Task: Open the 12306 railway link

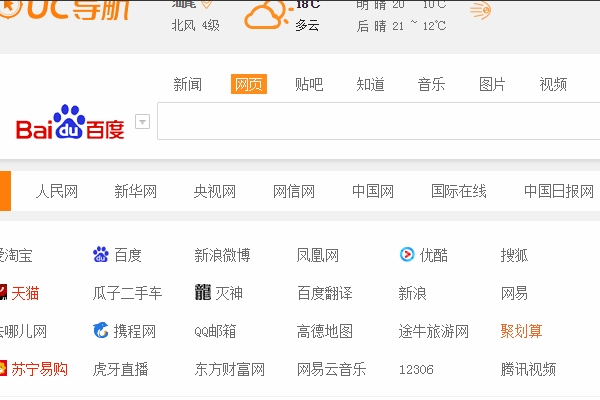Action: tap(416, 369)
